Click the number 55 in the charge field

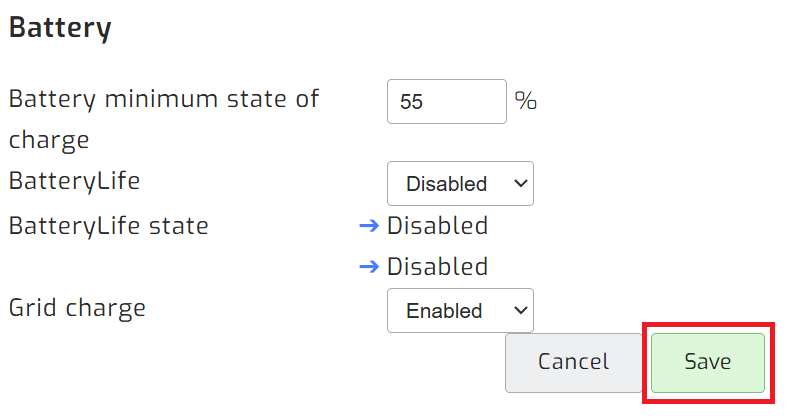411,102
